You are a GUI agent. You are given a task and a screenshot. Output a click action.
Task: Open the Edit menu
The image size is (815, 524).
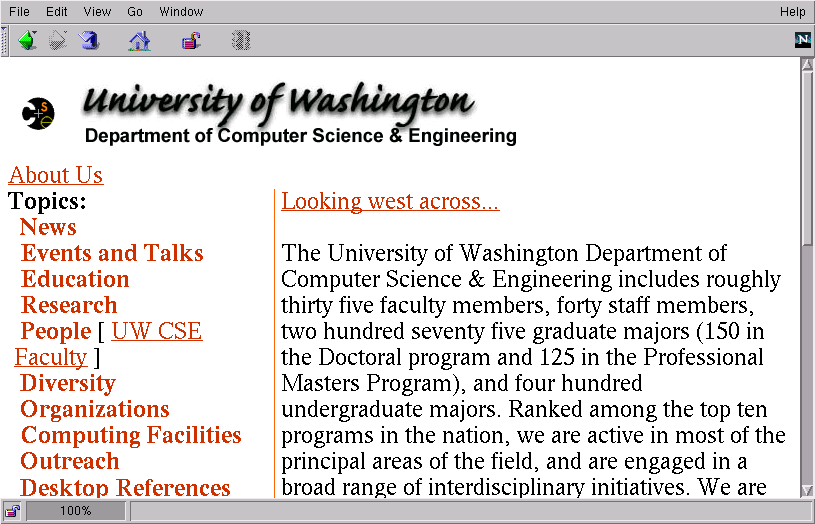click(x=57, y=11)
